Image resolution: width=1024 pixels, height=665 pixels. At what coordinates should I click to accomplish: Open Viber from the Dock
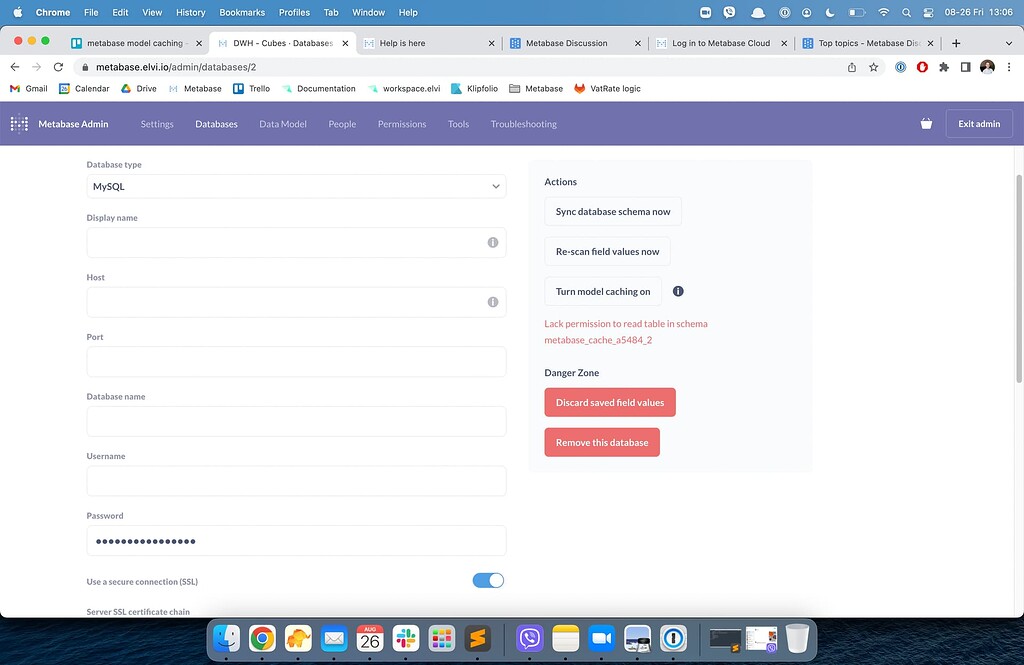coord(530,637)
